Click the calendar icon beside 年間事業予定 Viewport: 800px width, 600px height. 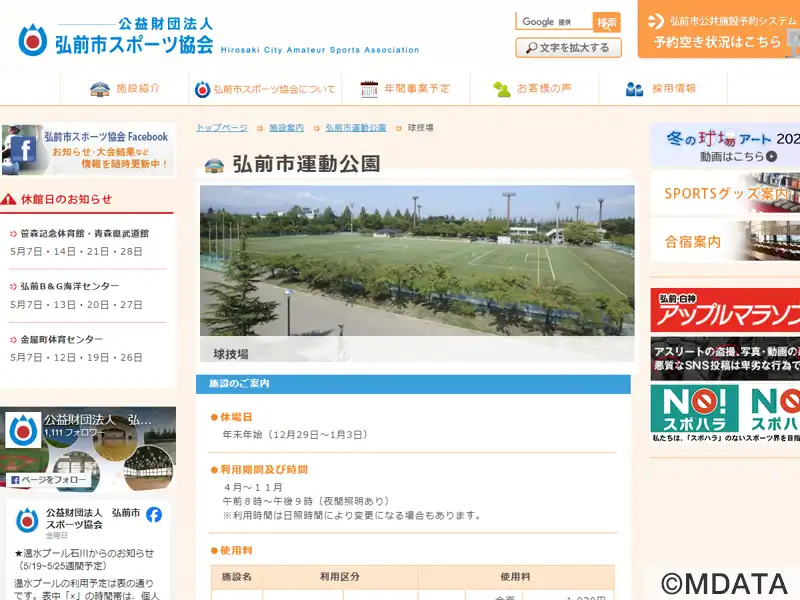tap(369, 89)
